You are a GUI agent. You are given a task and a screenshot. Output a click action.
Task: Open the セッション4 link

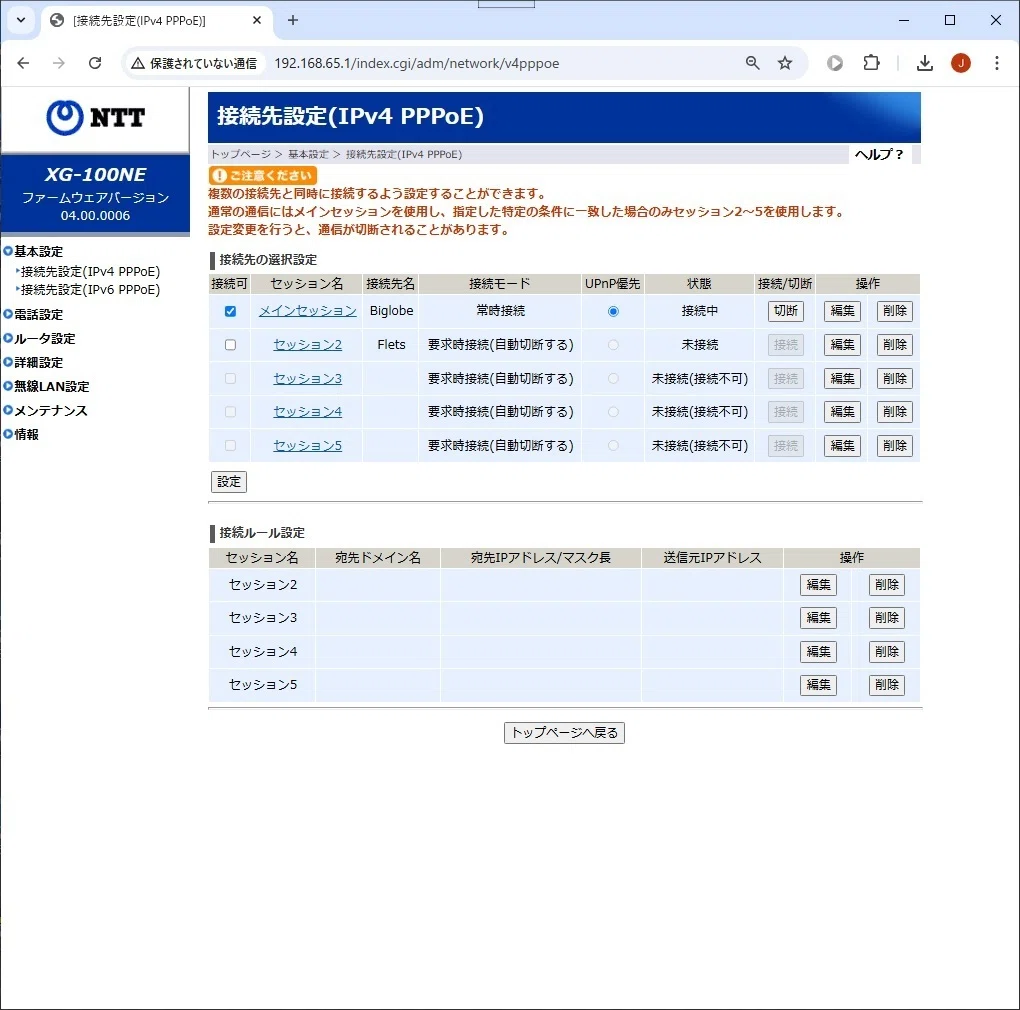coord(308,412)
